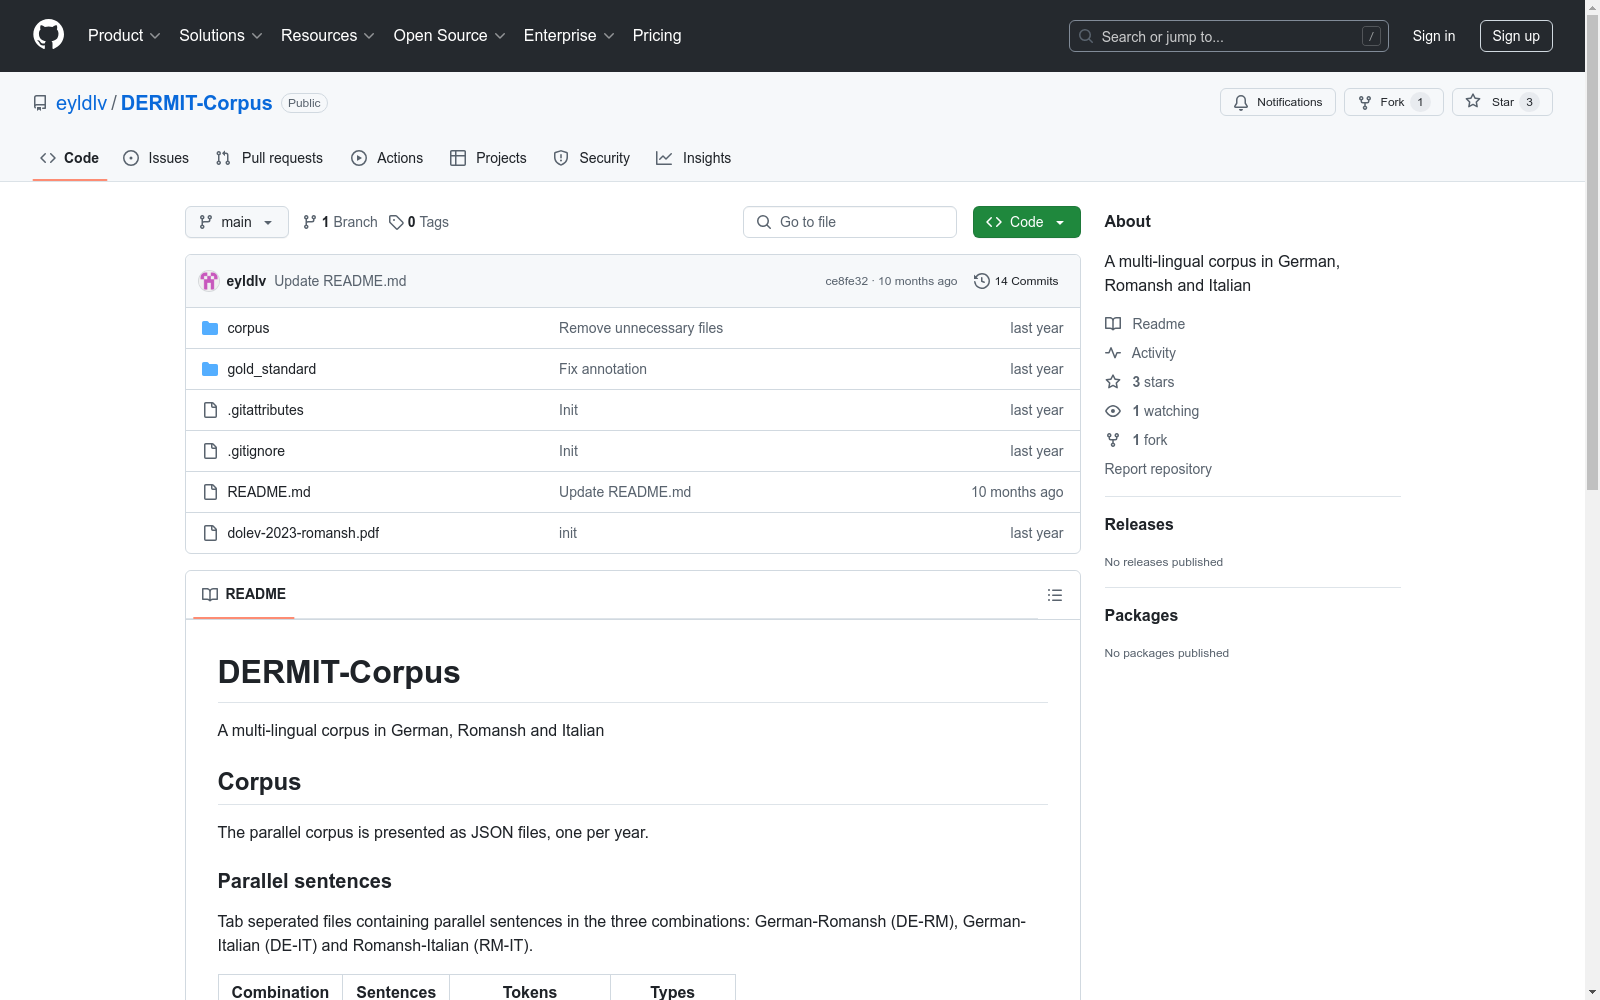
Task: Click the book icon beside Readme
Action: coord(1113,324)
